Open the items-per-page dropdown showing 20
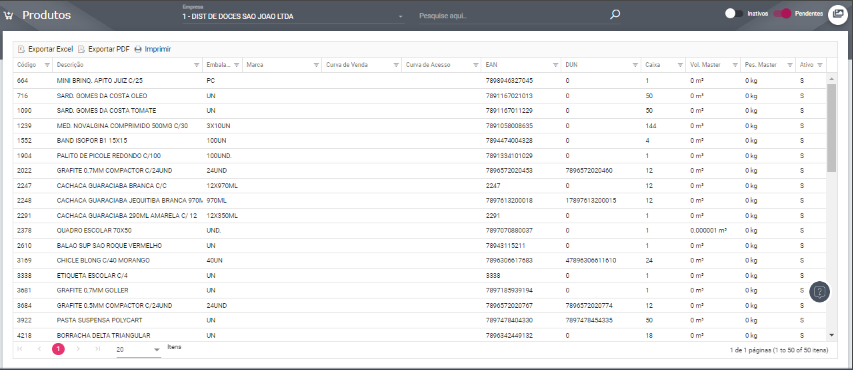This screenshot has width=853, height=370. 139,350
